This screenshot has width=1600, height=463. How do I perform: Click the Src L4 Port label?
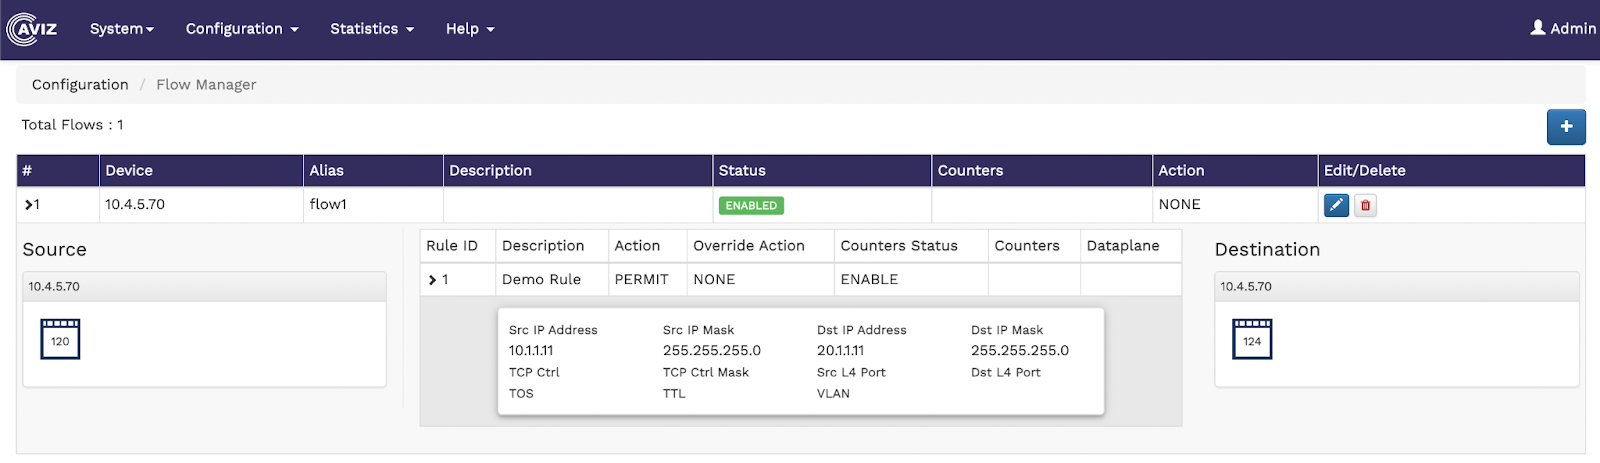(x=851, y=372)
